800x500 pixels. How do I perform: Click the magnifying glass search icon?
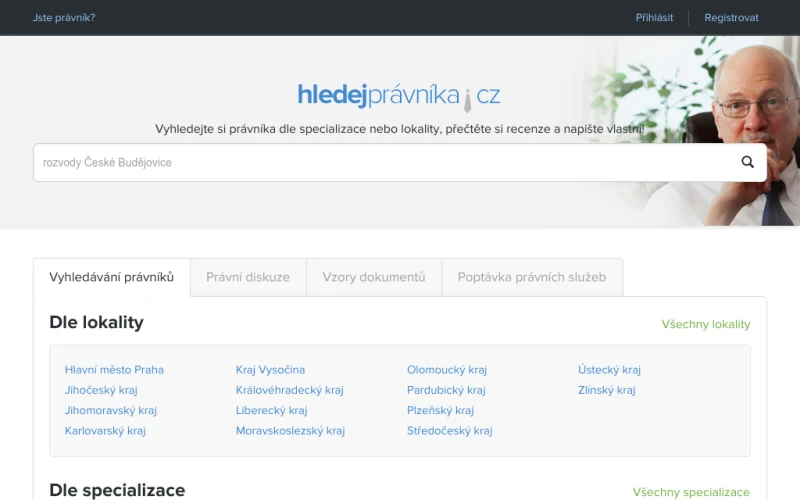tap(747, 162)
